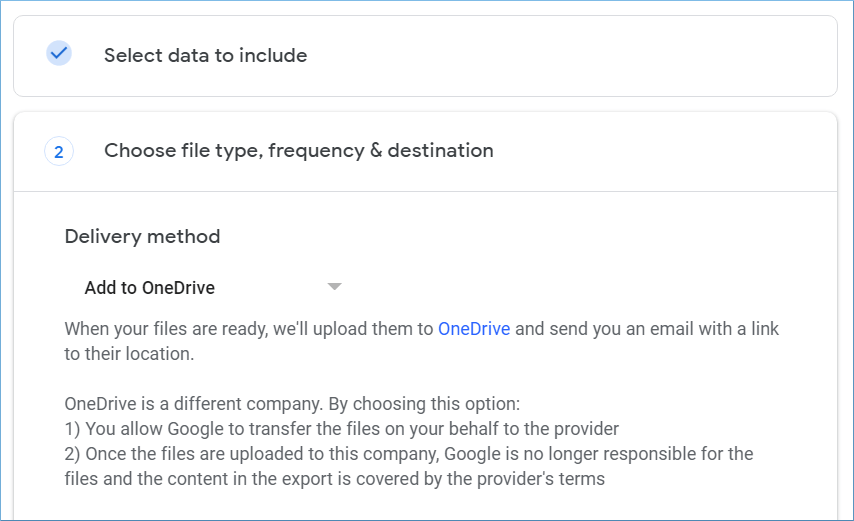The image size is (854, 521).
Task: Click the blue checkmark icon for step one
Action: (x=59, y=53)
